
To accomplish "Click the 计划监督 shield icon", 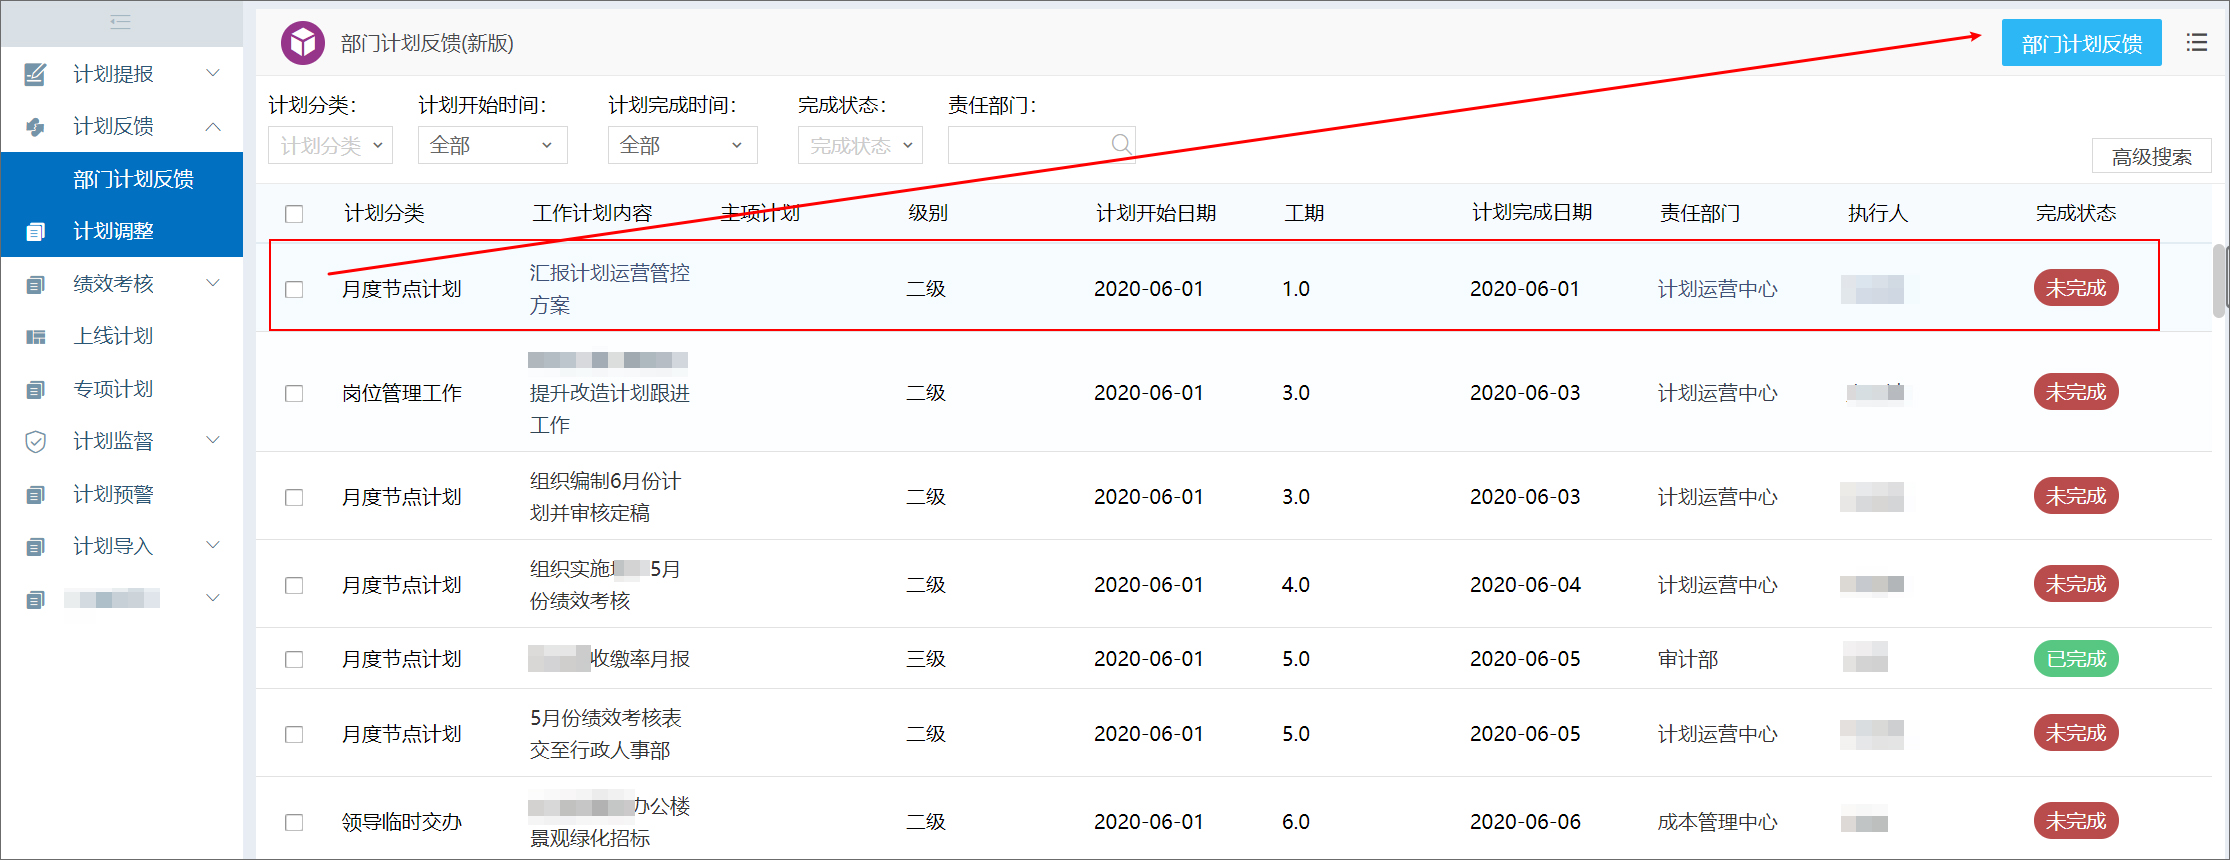I will pyautogui.click(x=35, y=441).
